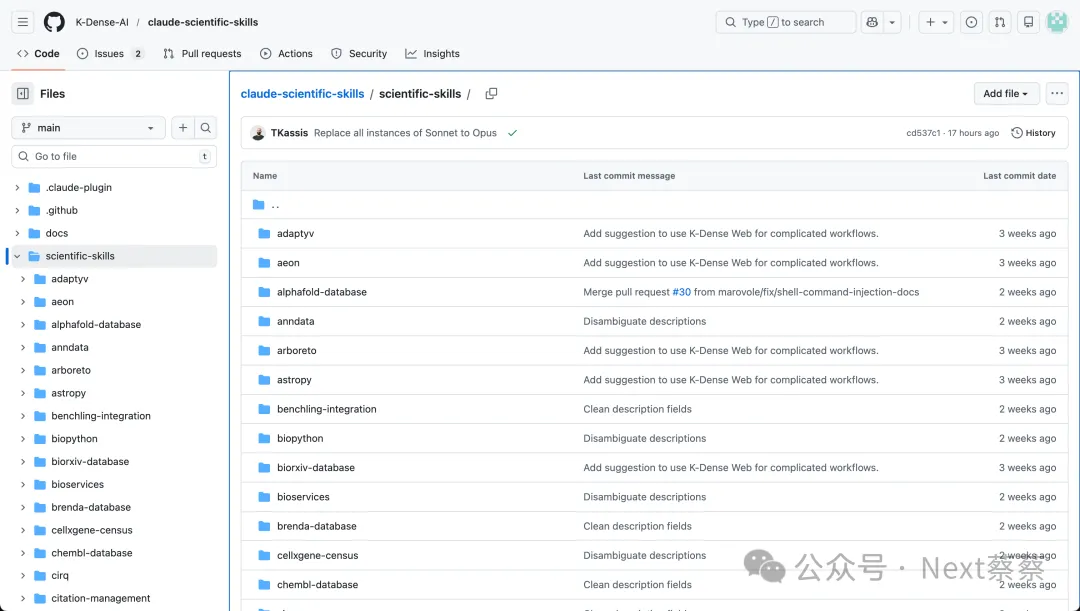Click the pull requests icon in header

(x=999, y=22)
